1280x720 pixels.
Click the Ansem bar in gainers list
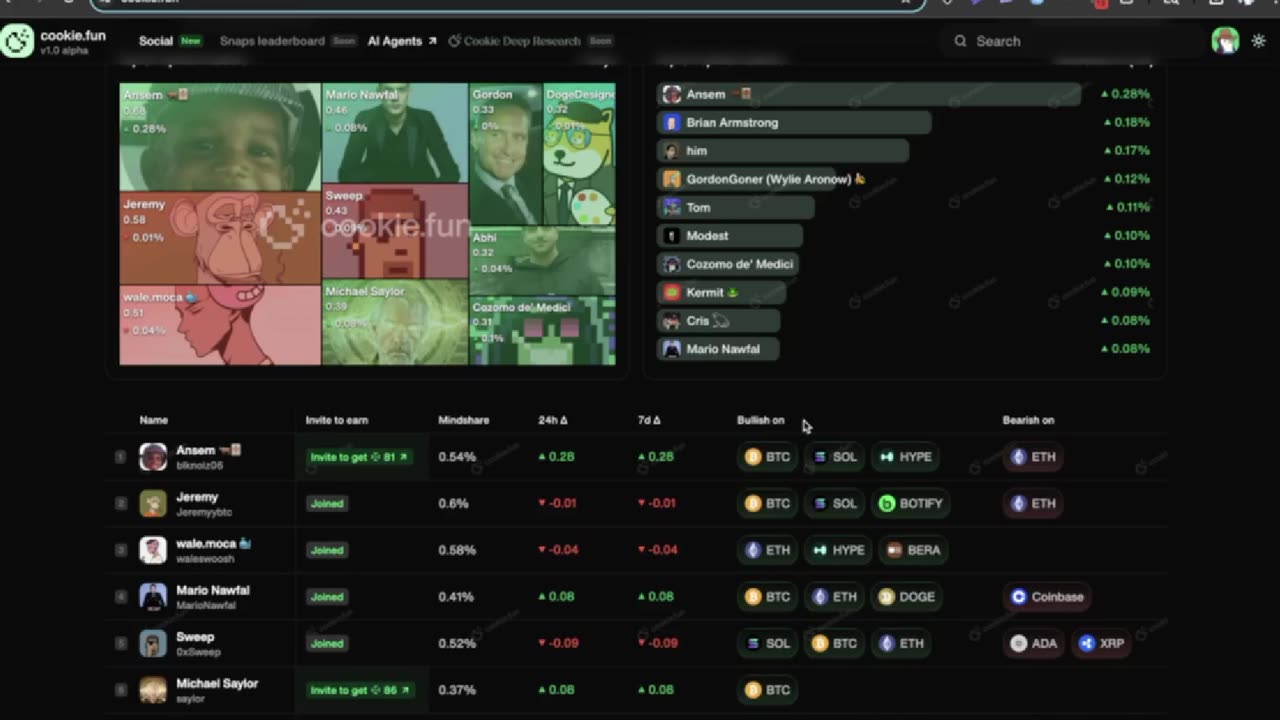click(x=869, y=94)
